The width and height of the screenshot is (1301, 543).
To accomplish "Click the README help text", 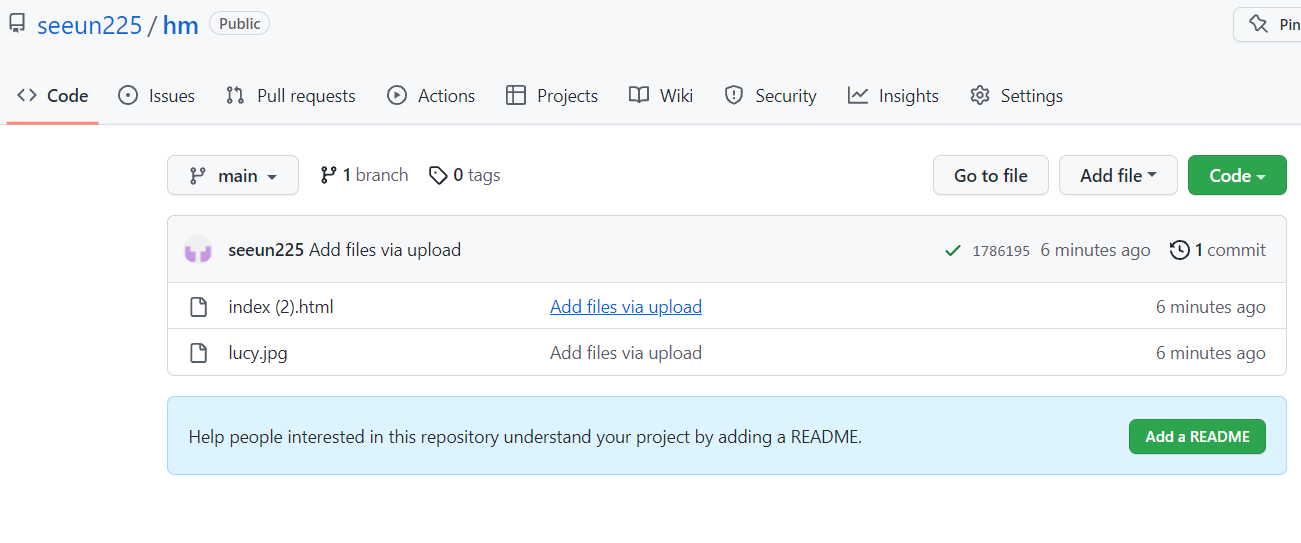I will 525,437.
